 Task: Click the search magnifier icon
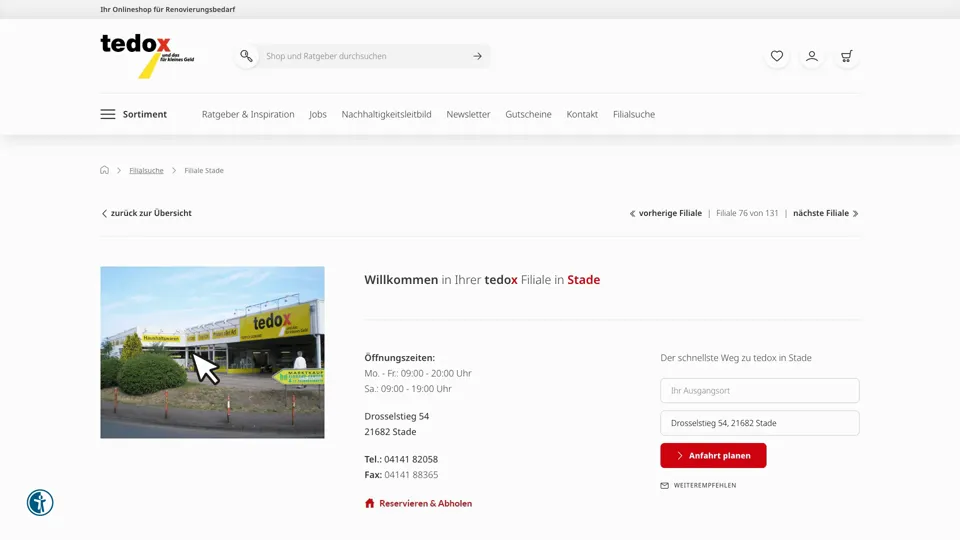coord(246,56)
